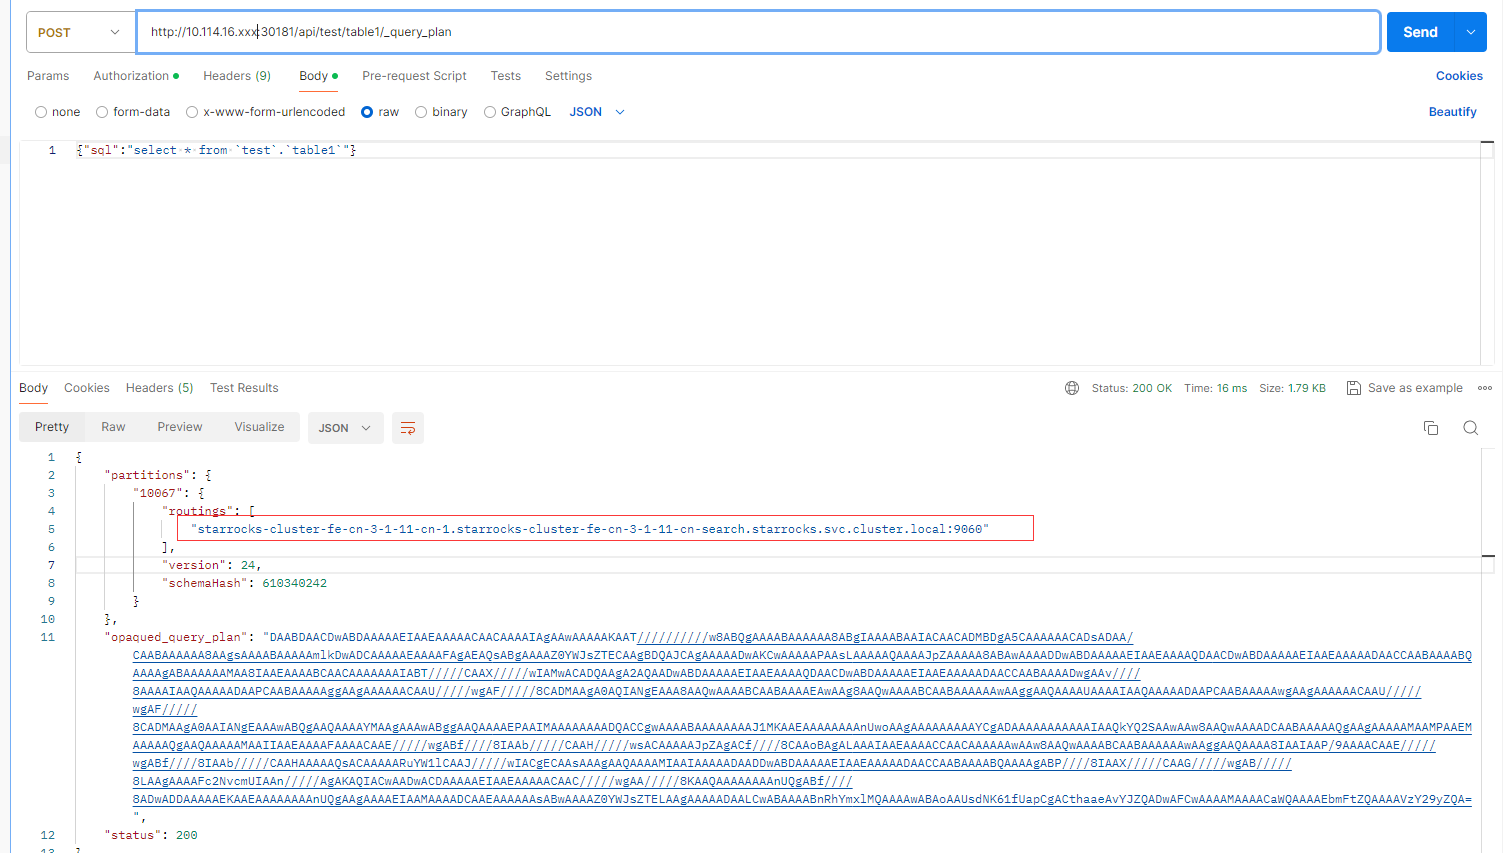The height and width of the screenshot is (853, 1512).
Task: Click the "status": 200 line
Action: 151,835
